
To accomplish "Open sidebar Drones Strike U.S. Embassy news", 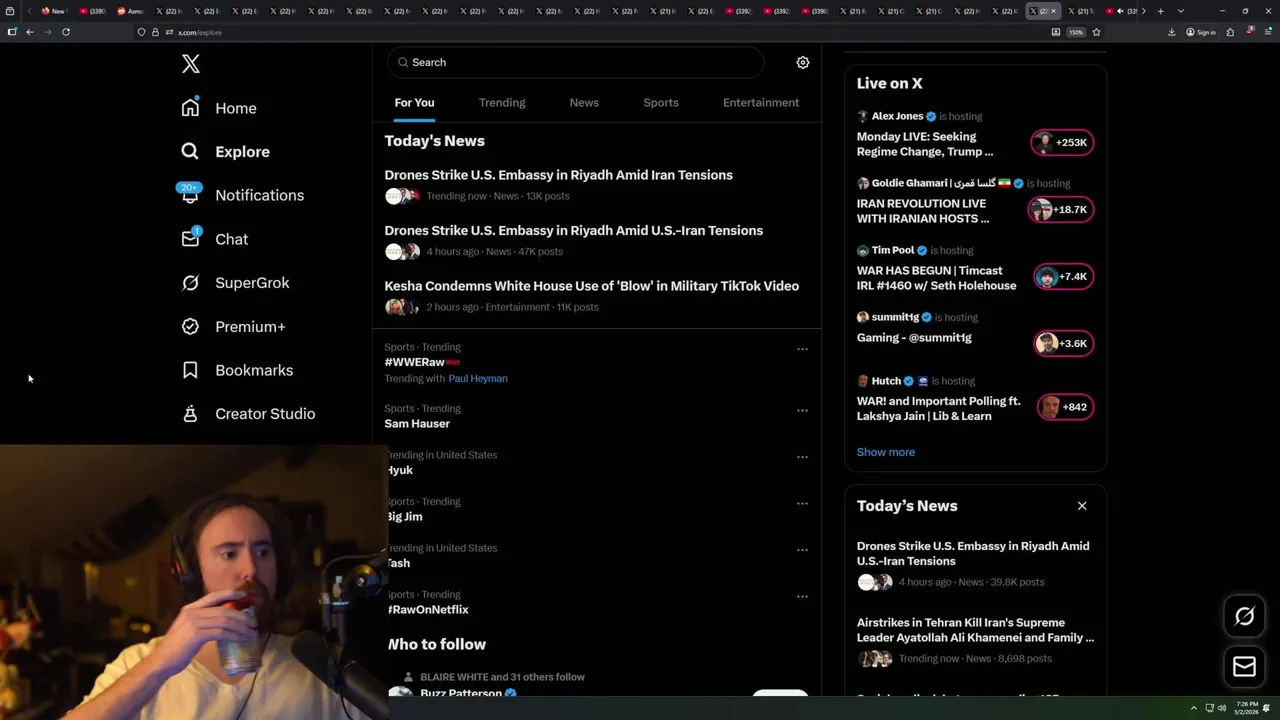I will coord(973,553).
